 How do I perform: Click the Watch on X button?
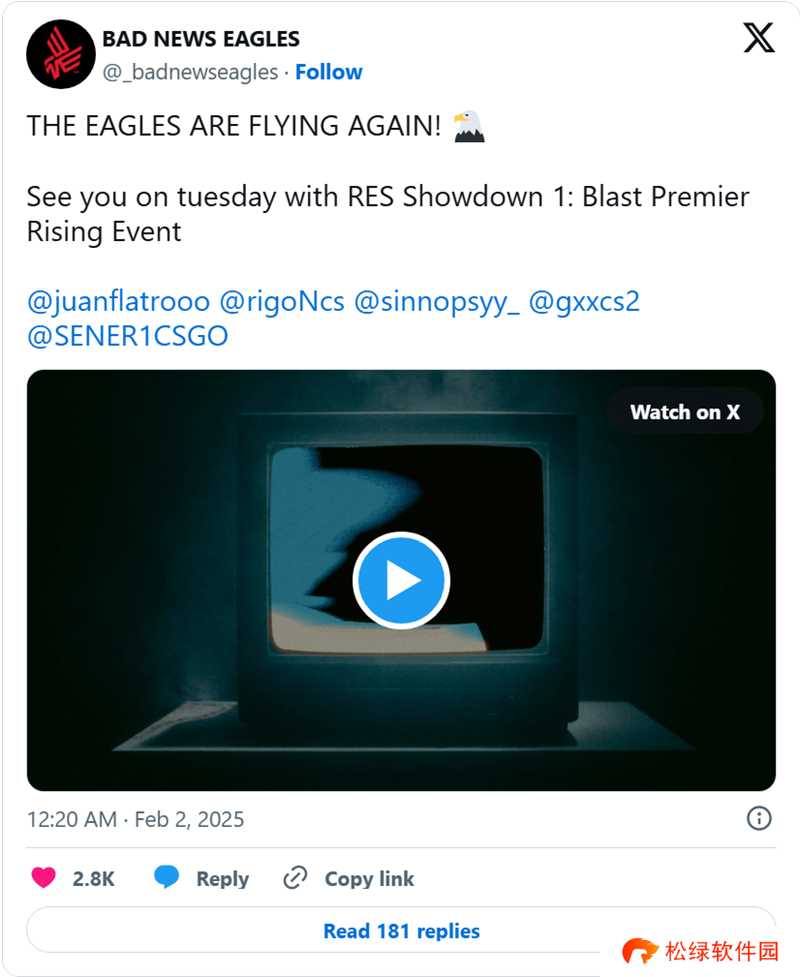click(x=685, y=412)
